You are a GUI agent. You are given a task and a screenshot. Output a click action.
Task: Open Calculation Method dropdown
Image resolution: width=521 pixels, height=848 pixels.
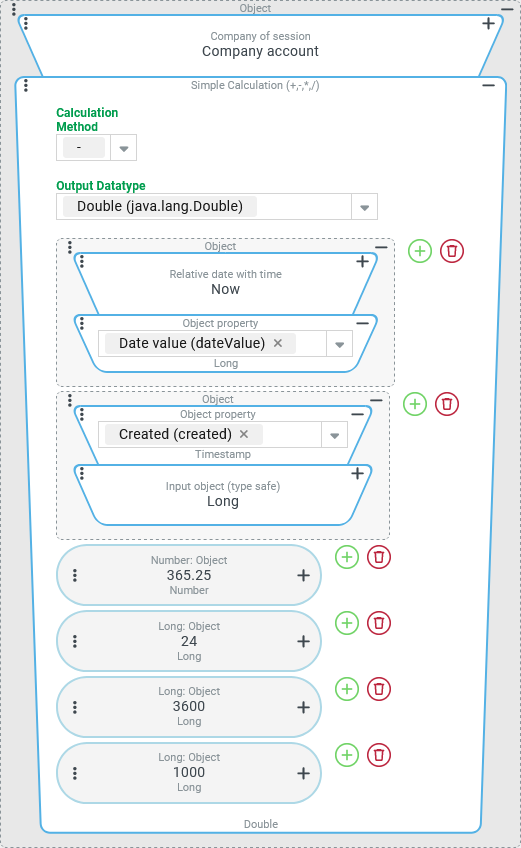click(x=123, y=148)
